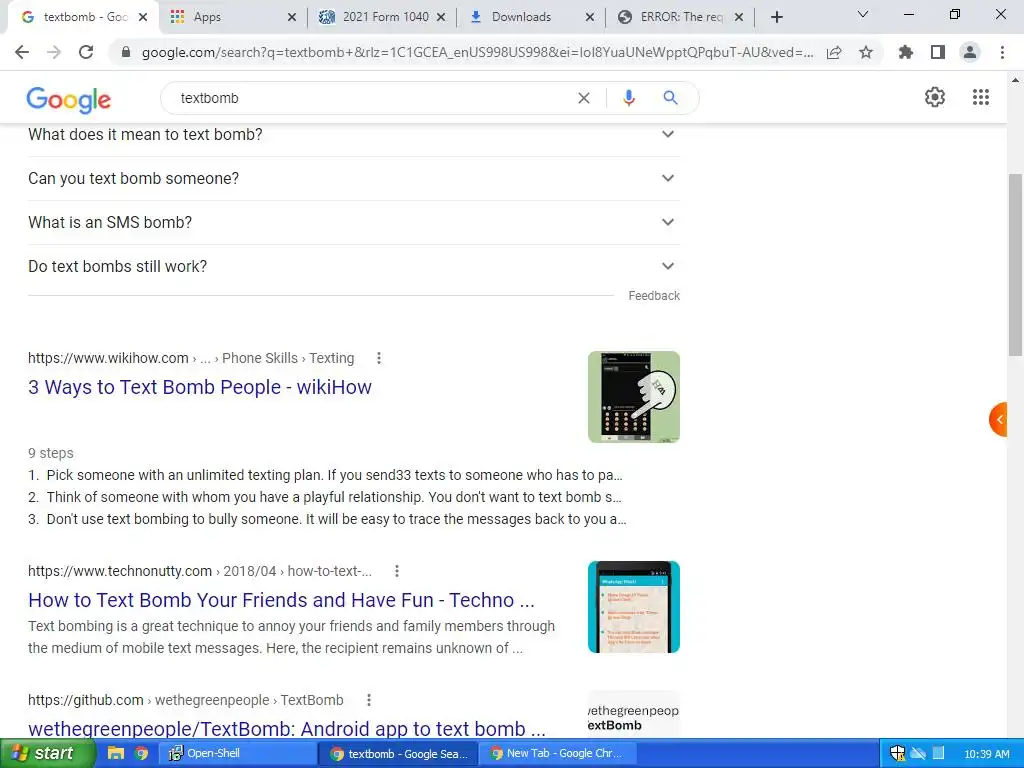Expand 'What does it mean to text bomb?'
Image resolution: width=1024 pixels, height=768 pixels.
[354, 135]
